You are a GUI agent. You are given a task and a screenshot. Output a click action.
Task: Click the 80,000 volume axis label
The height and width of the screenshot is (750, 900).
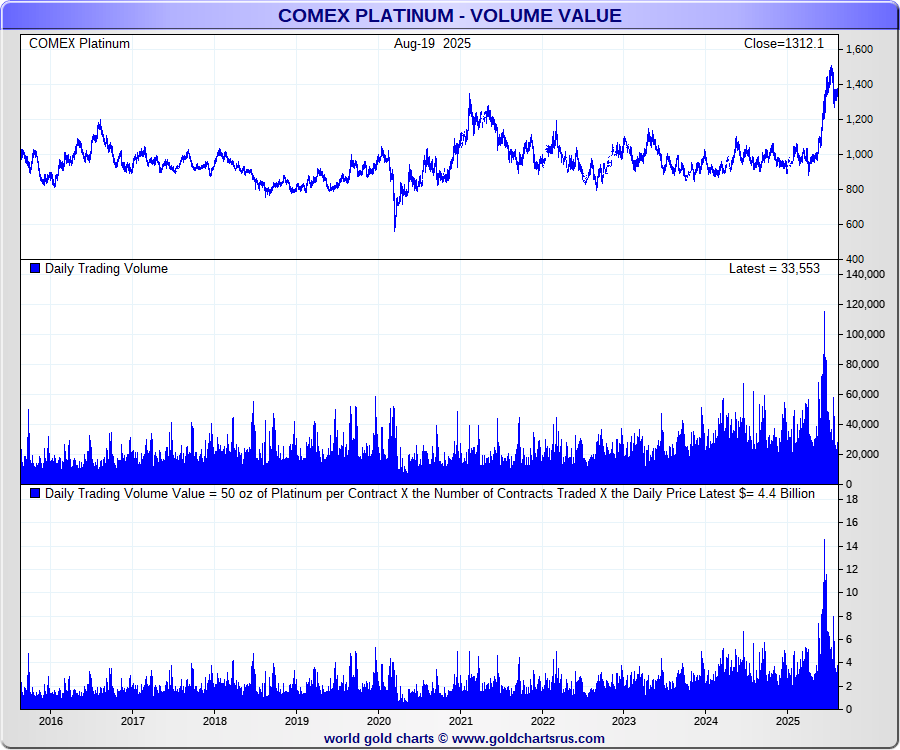[863, 364]
